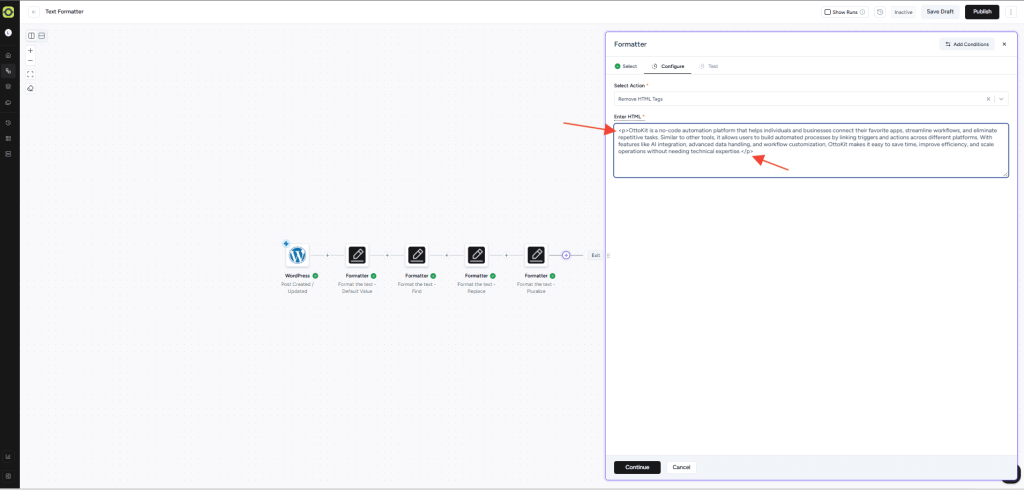Open the three-dot more options menu
Image resolution: width=1024 pixels, height=490 pixels.
1011,12
